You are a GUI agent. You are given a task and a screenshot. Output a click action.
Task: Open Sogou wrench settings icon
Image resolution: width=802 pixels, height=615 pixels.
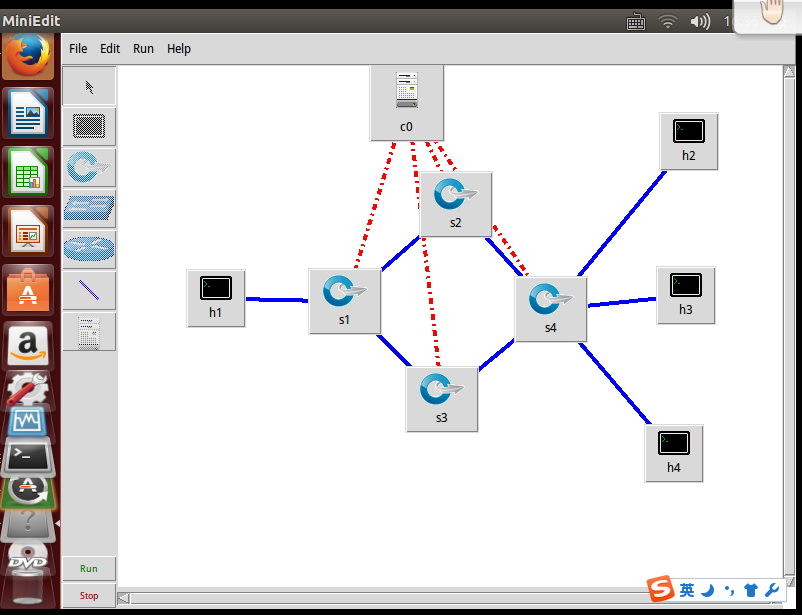point(772,590)
